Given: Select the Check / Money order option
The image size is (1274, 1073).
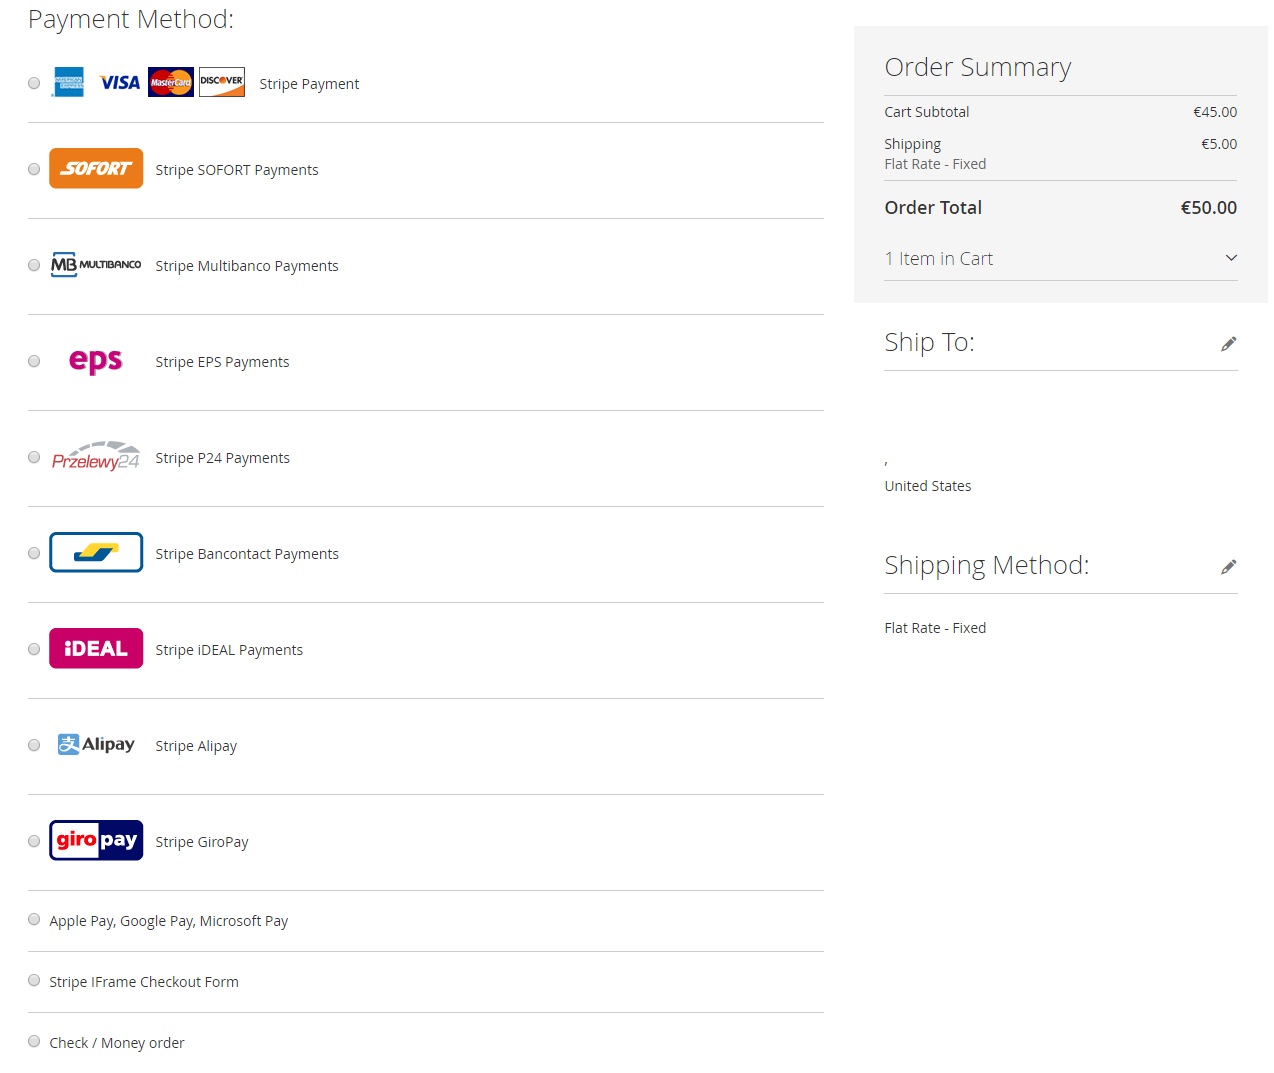Looking at the screenshot, I should pos(33,1040).
